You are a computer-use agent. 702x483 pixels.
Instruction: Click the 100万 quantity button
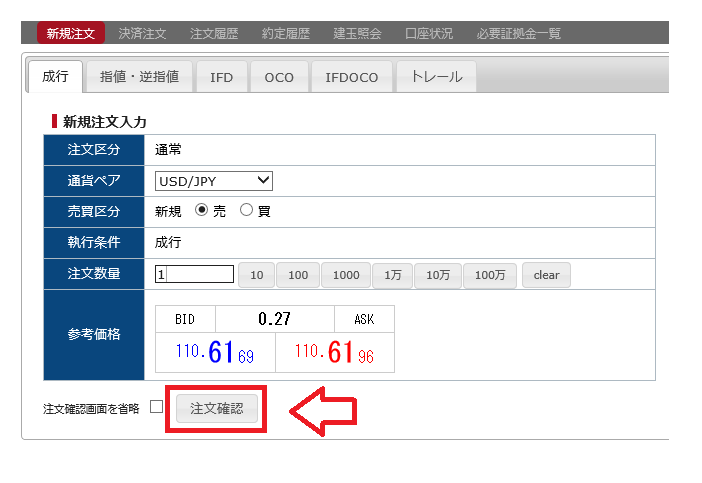point(490,275)
